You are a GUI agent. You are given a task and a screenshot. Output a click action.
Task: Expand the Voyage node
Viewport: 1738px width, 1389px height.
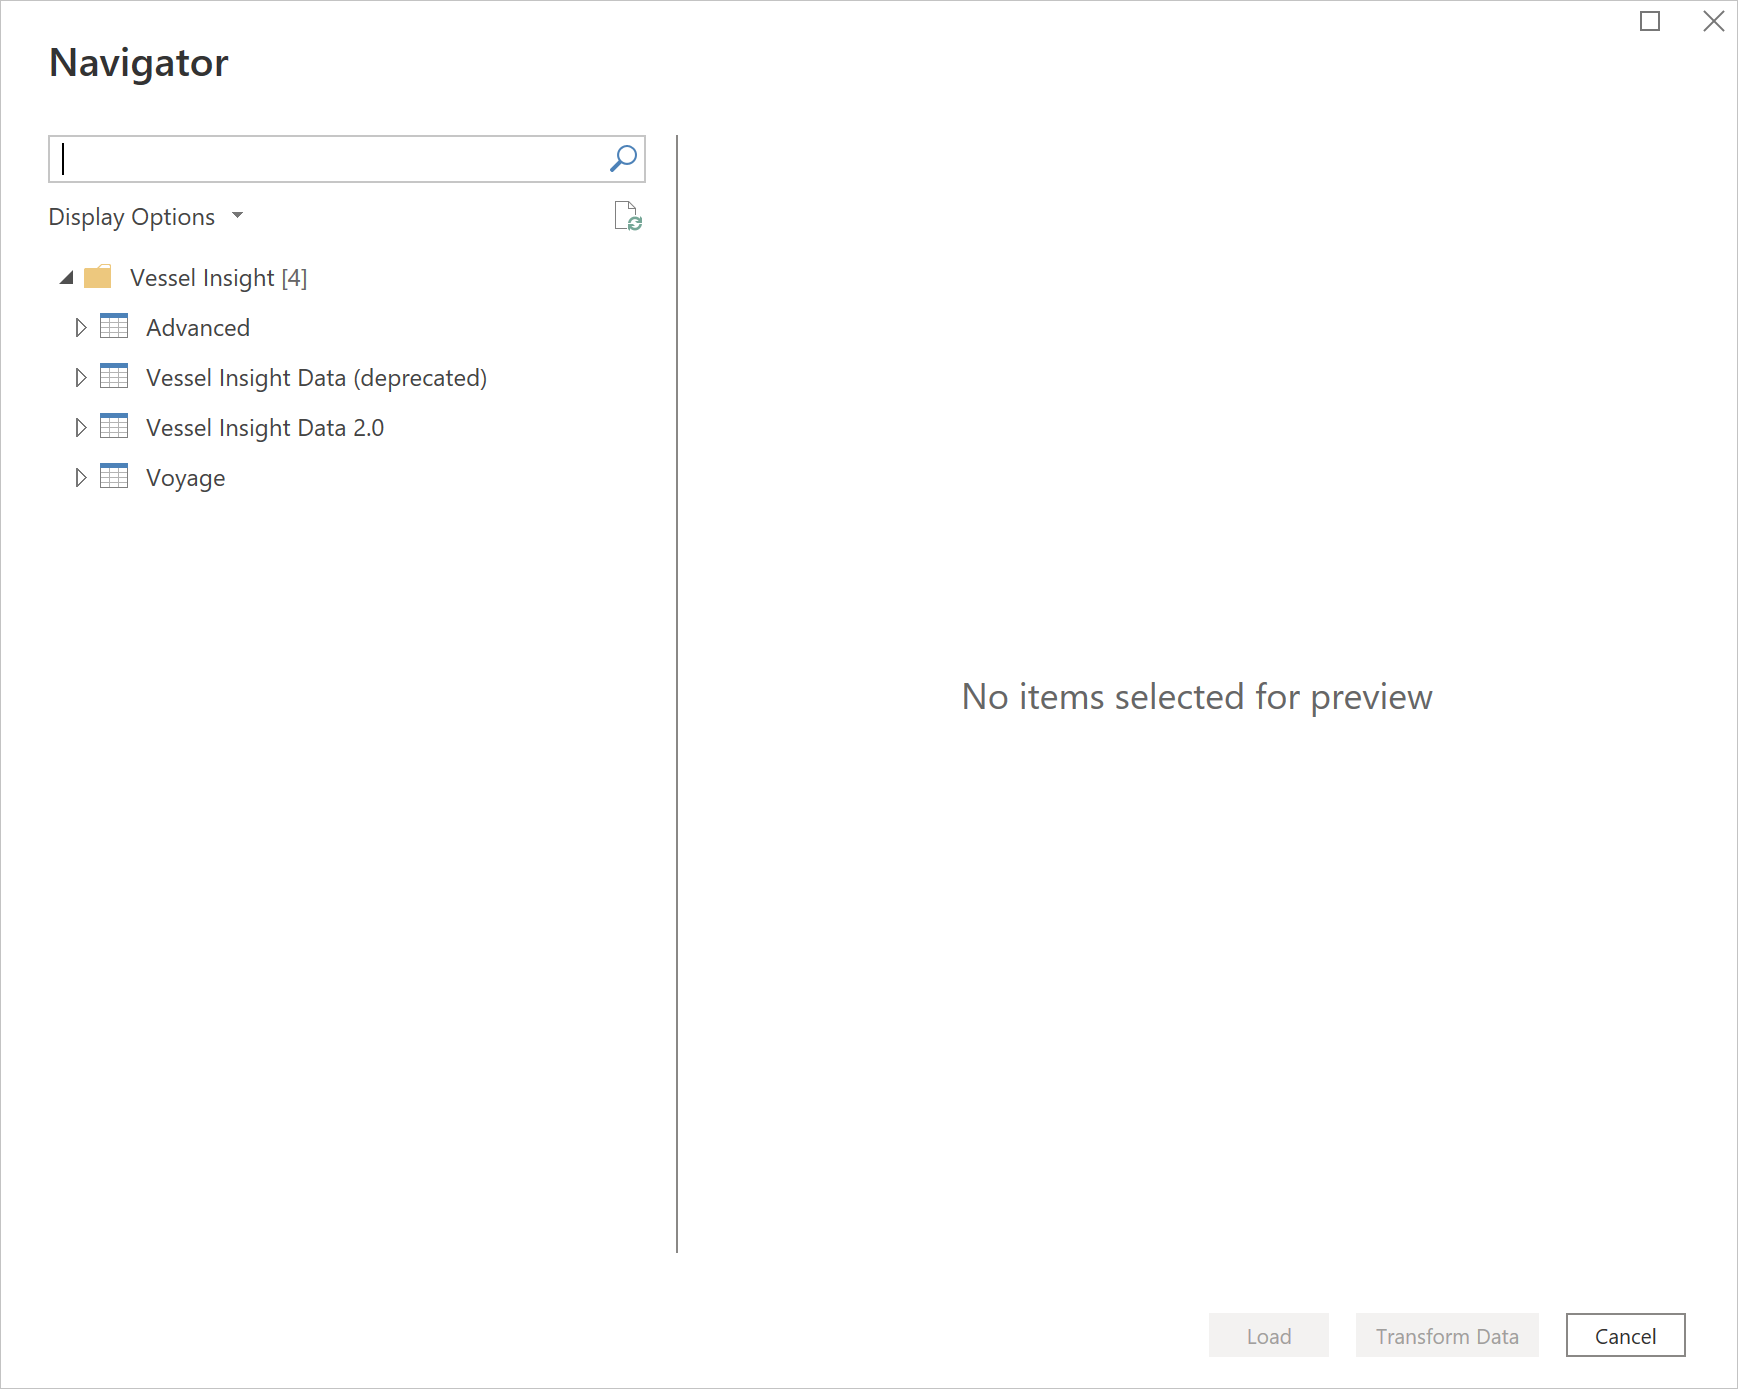(x=81, y=477)
